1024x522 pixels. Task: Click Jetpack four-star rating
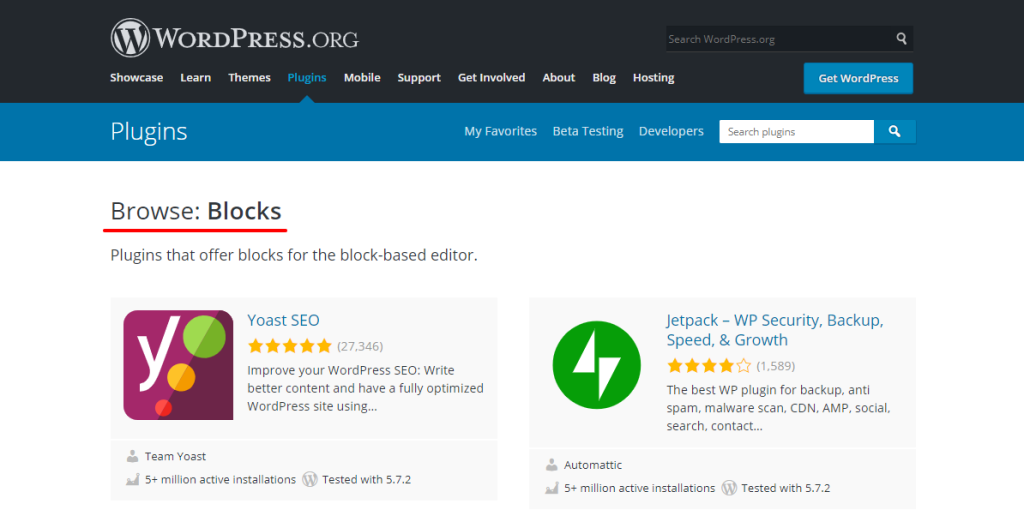pyautogui.click(x=709, y=366)
